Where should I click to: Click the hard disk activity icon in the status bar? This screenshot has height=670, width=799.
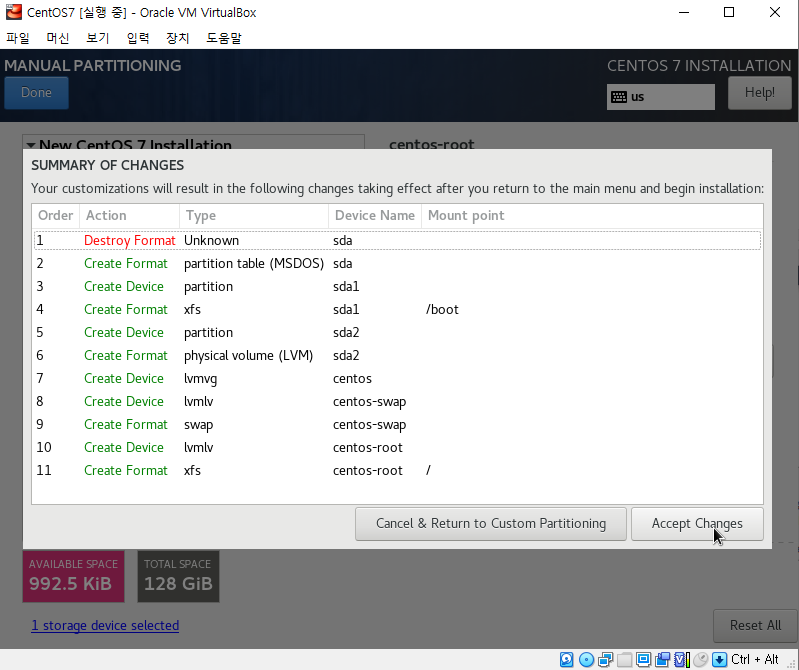click(567, 660)
